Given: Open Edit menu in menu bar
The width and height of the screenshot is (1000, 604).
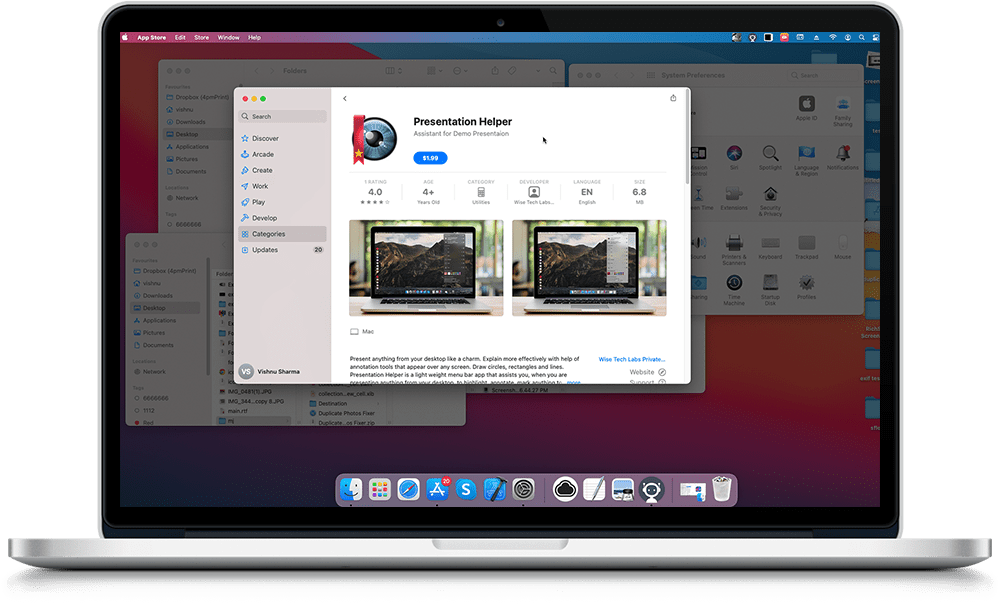Looking at the screenshot, I should (180, 38).
